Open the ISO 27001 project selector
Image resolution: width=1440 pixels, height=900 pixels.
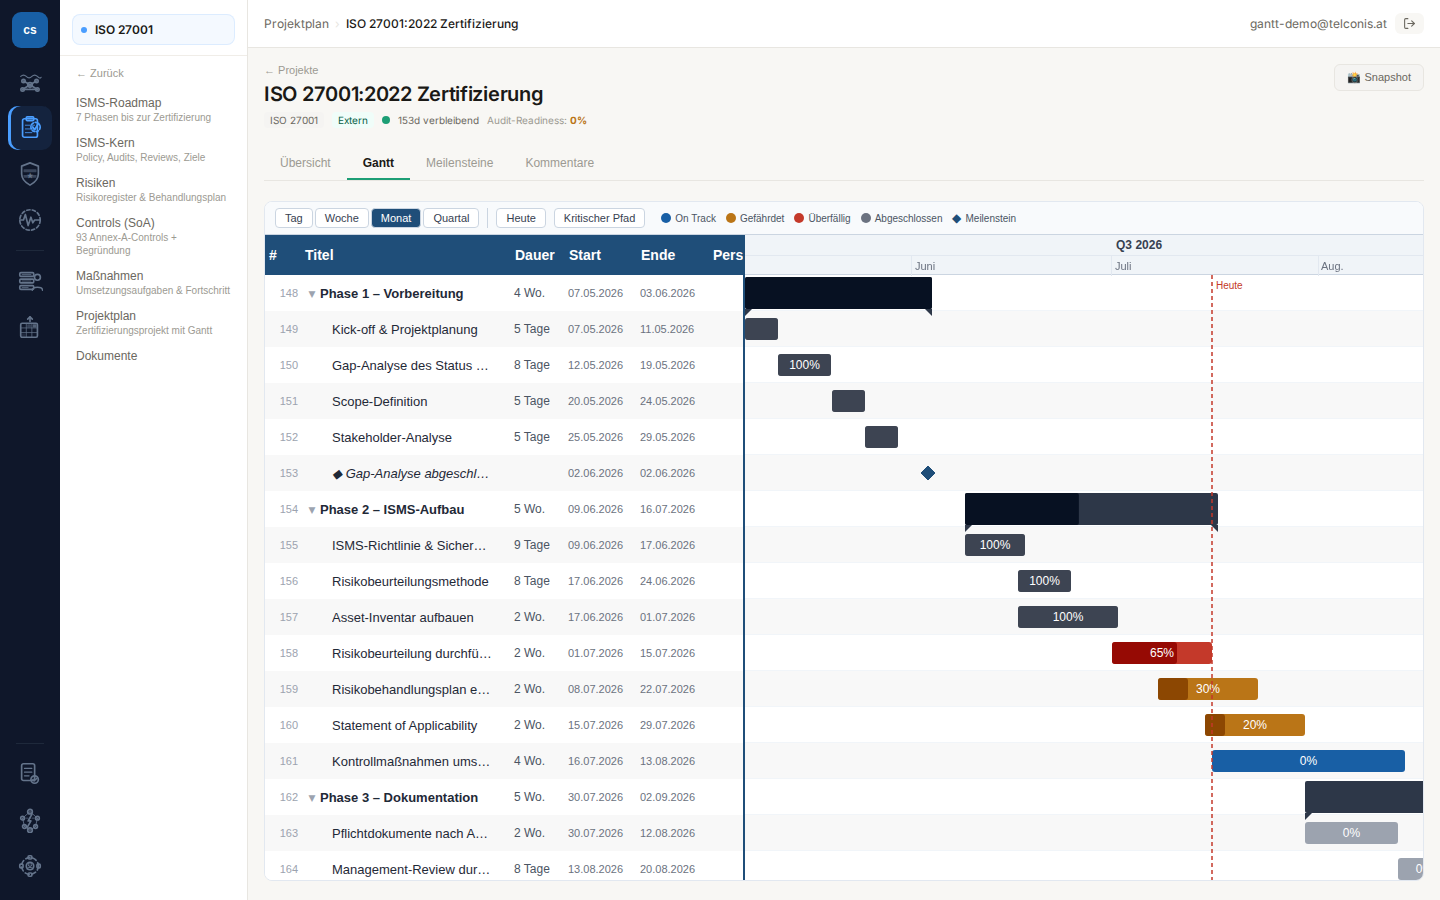click(x=153, y=30)
